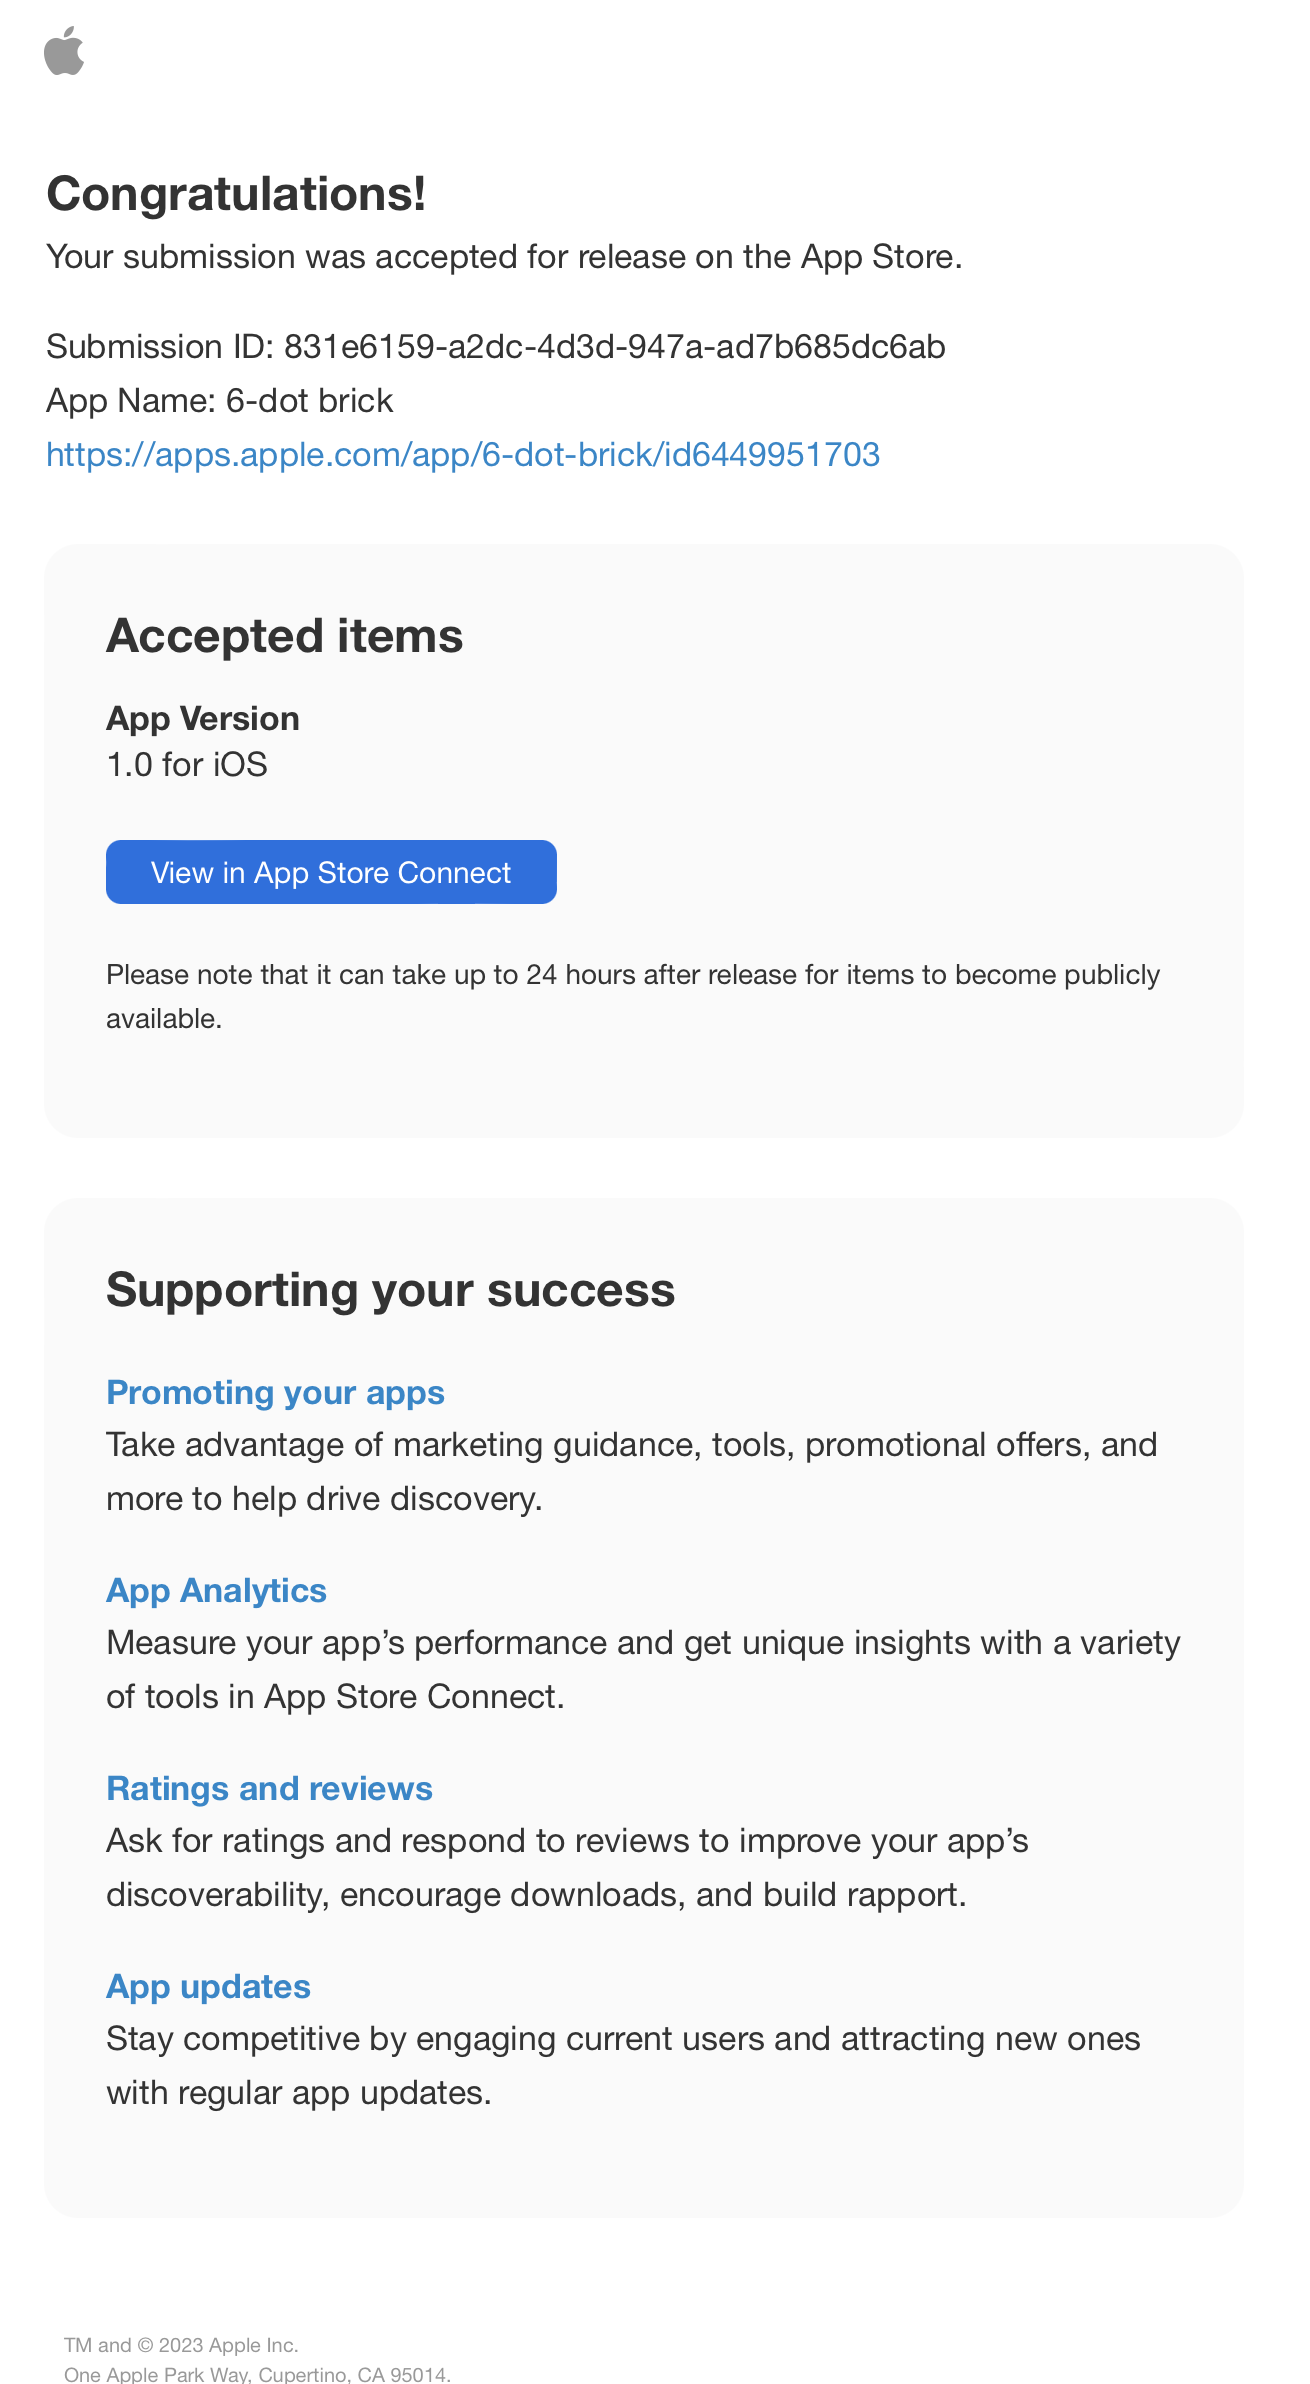The height and width of the screenshot is (2384, 1310).
Task: Open the 6-dot brick App Store URL
Action: (x=463, y=455)
